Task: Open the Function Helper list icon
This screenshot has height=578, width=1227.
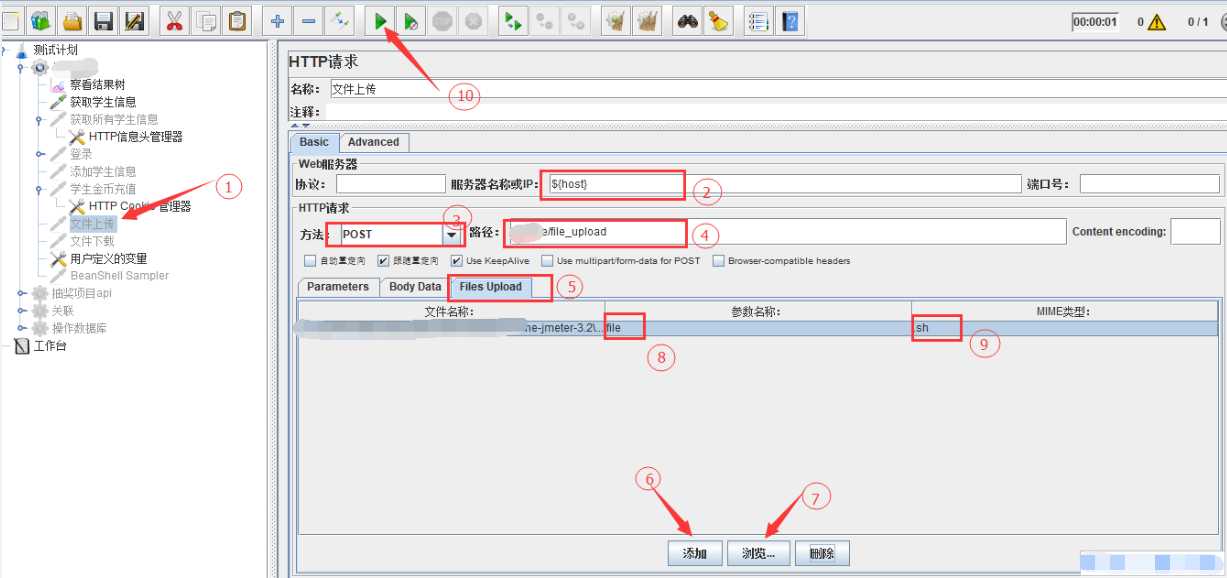Action: [x=760, y=20]
